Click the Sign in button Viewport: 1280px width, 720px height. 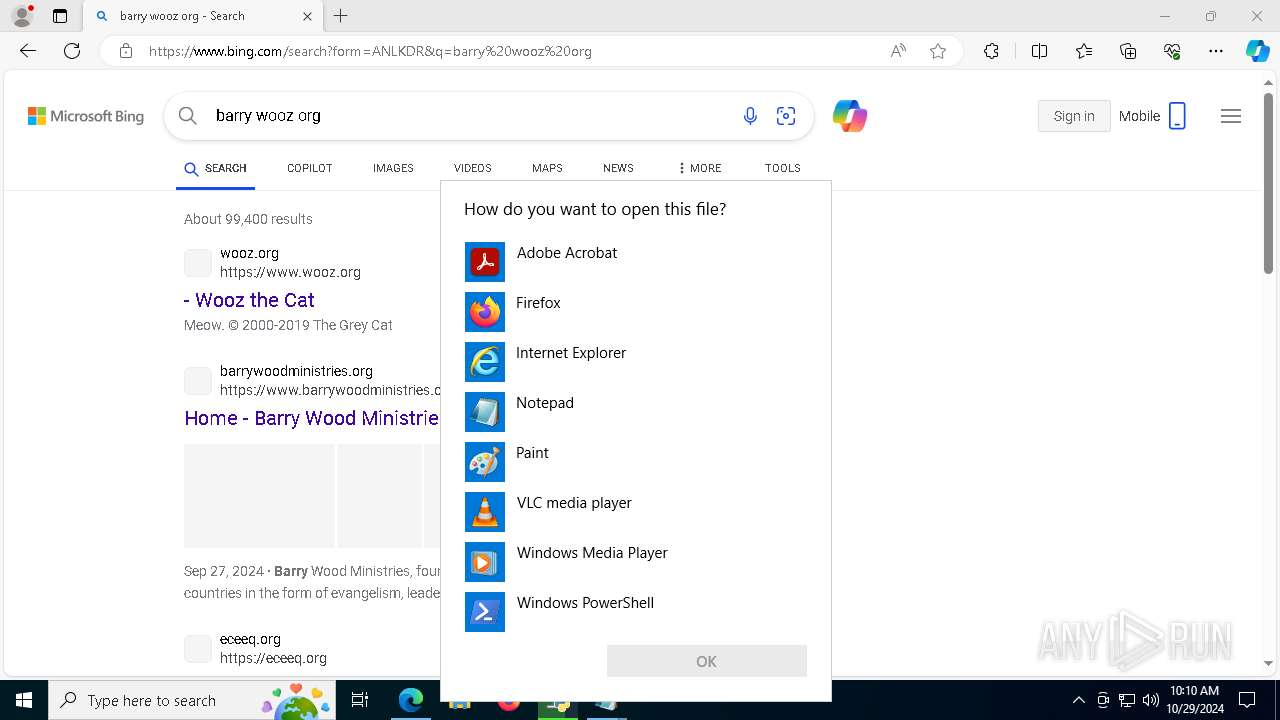pyautogui.click(x=1074, y=116)
